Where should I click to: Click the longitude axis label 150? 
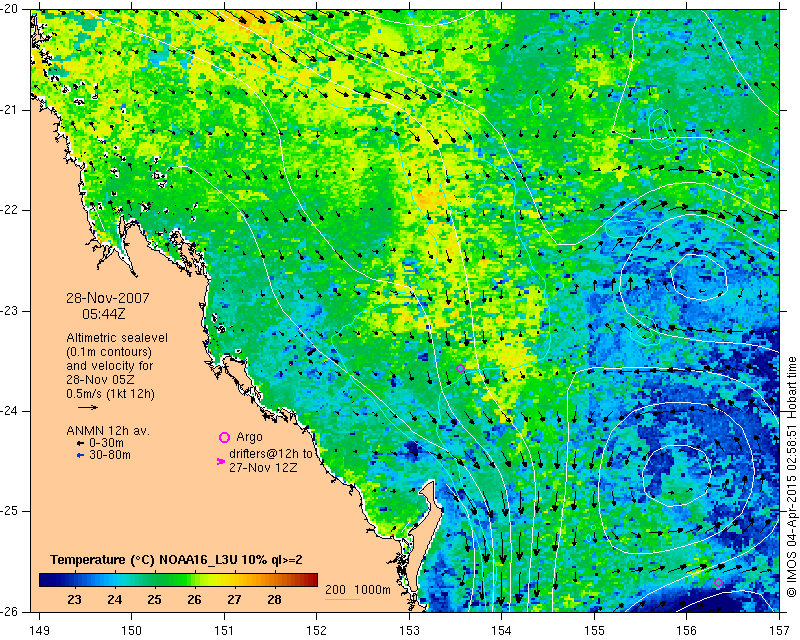pos(132,631)
